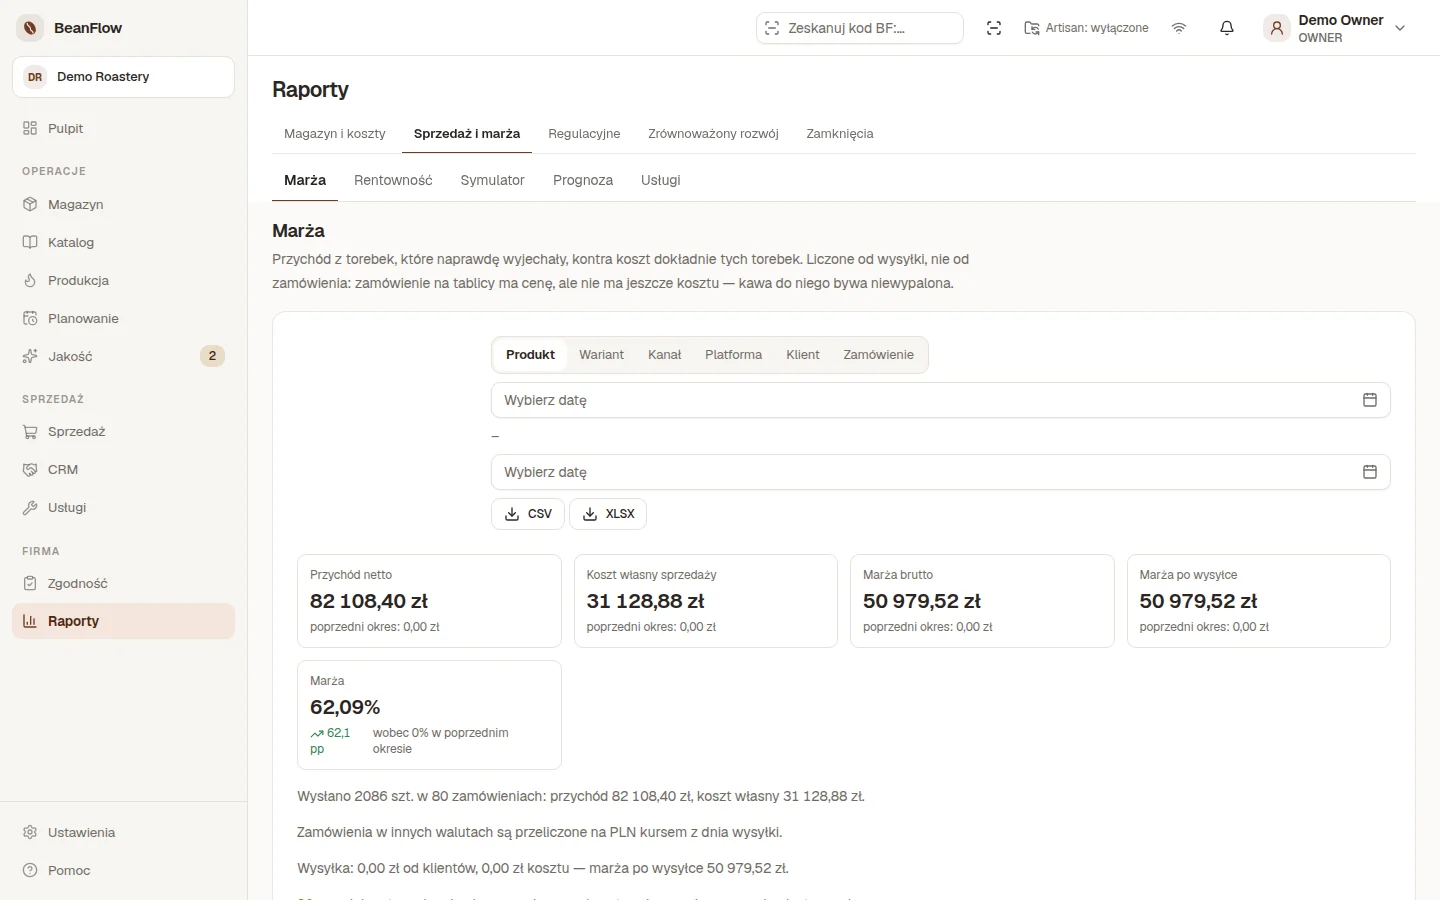This screenshot has width=1440, height=900.
Task: Open Demo Roastery organization switcher
Action: [x=123, y=77]
